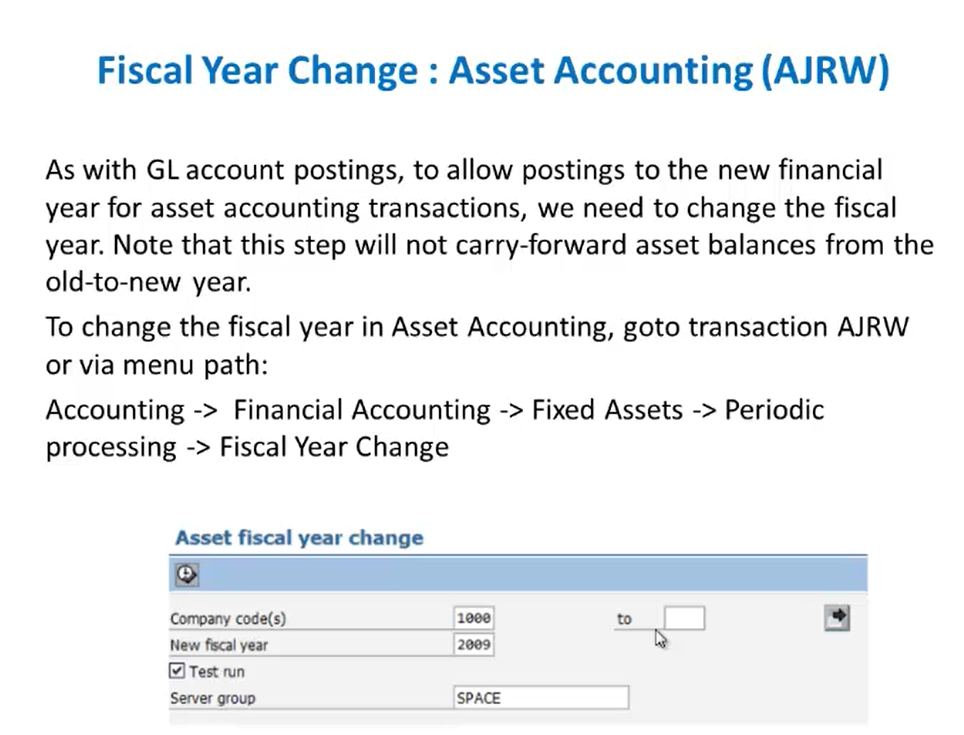Click the slide heading 'Fiscal Year Change'
This screenshot has width=964, height=735.
click(258, 69)
